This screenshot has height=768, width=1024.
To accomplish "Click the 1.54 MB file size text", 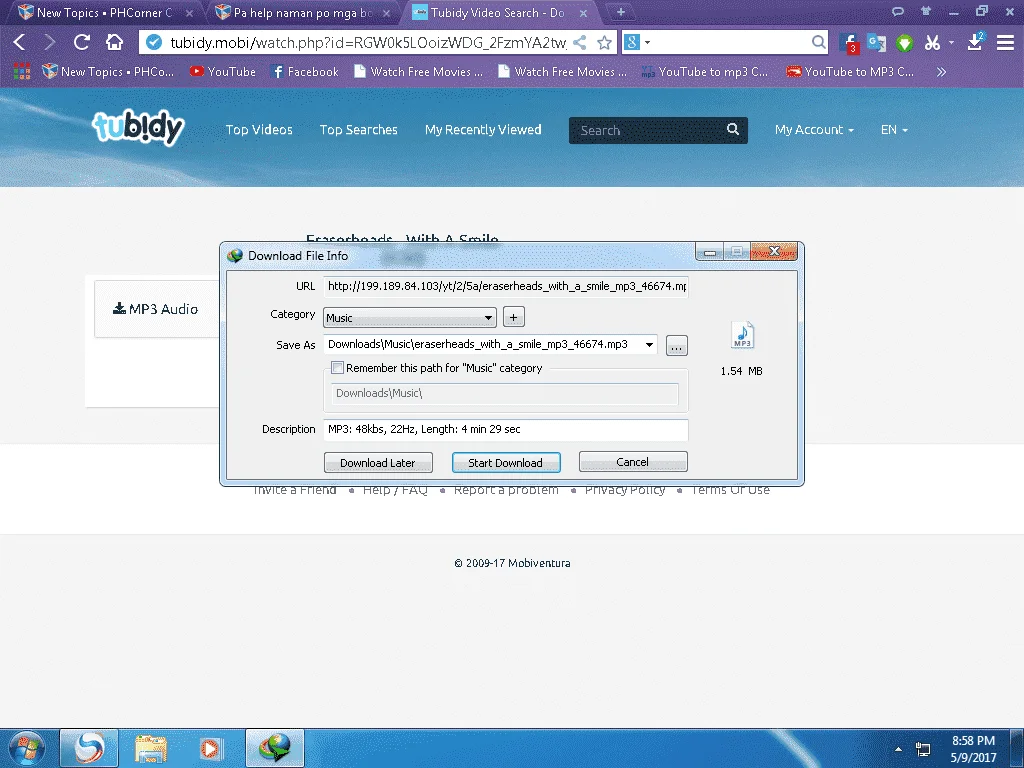I will (742, 371).
